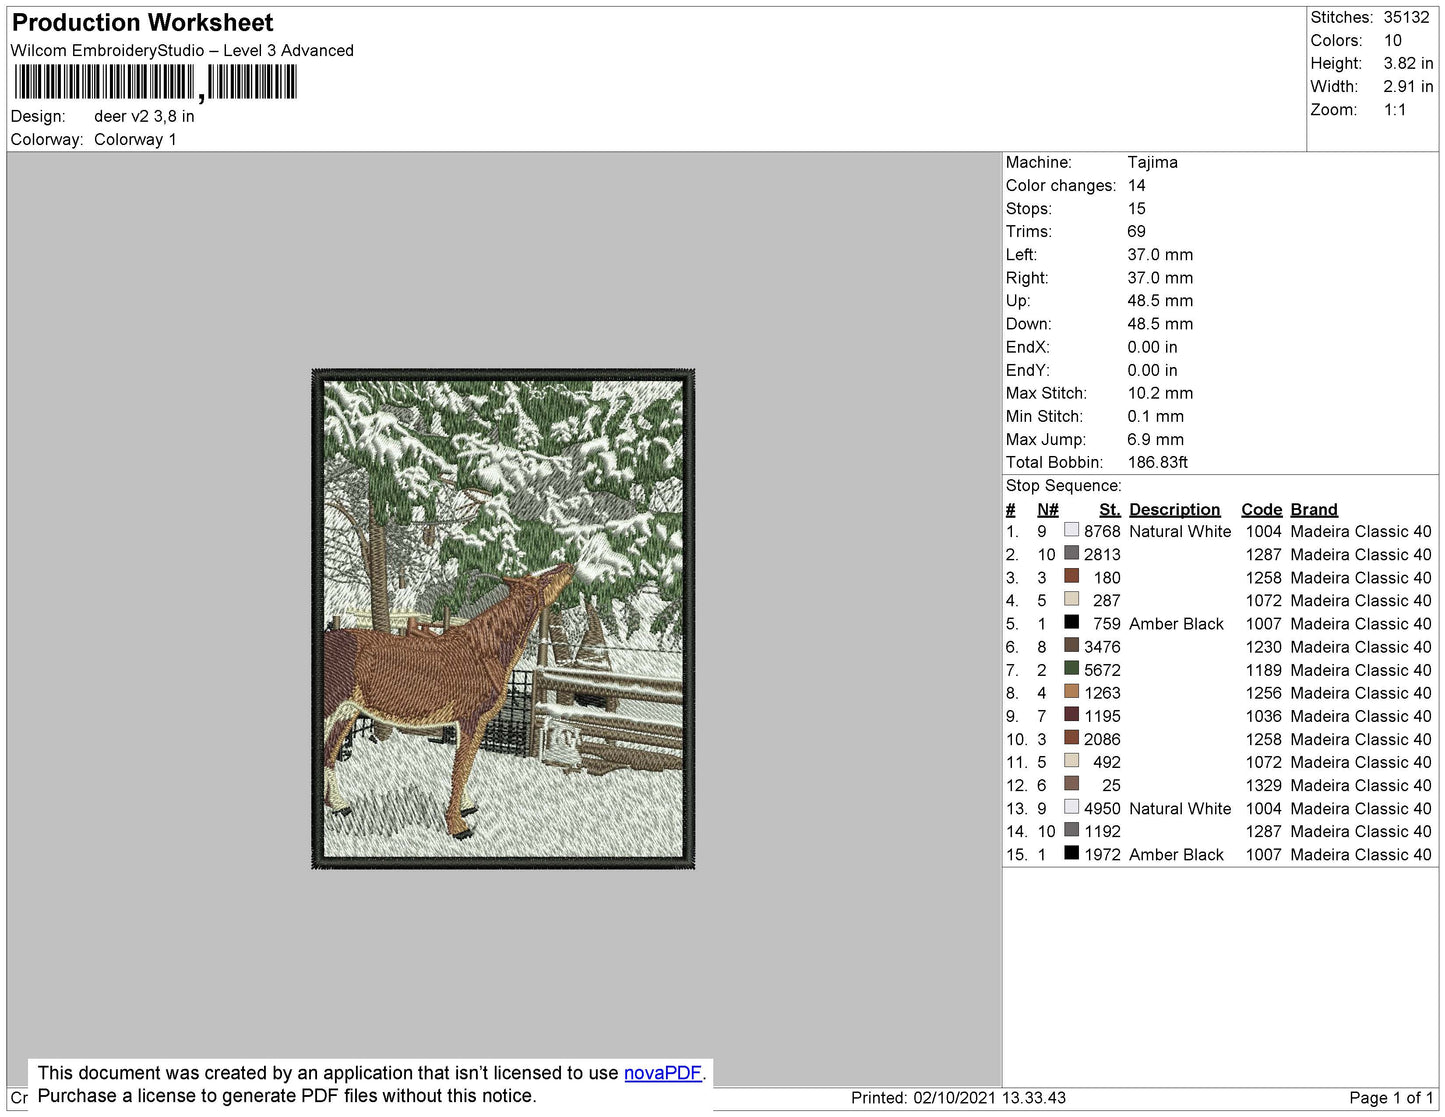
Task: Click the Max Jump value 6.9 mm
Action: pos(1155,440)
